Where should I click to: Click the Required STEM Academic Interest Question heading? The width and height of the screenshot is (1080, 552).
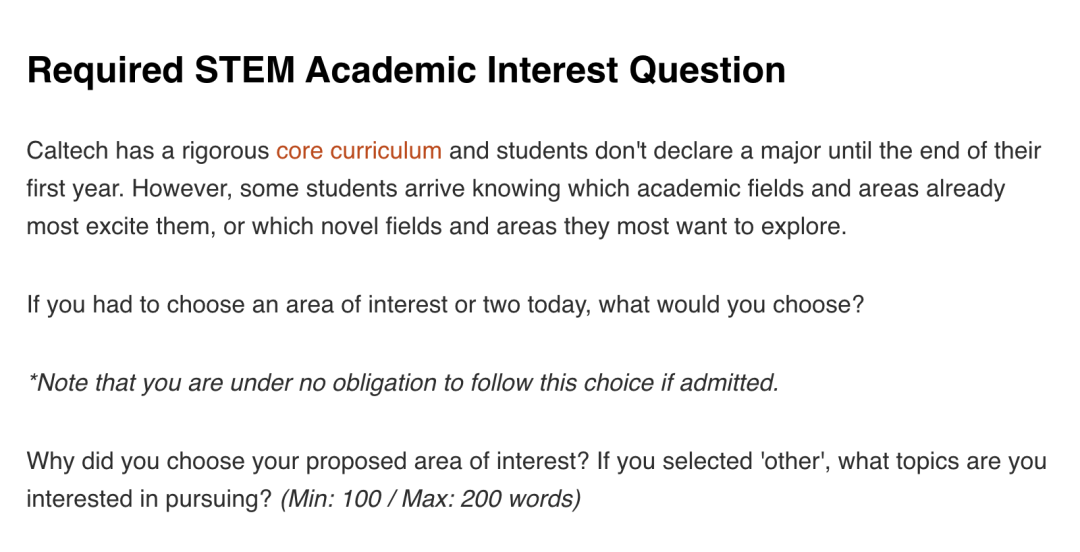(406, 70)
